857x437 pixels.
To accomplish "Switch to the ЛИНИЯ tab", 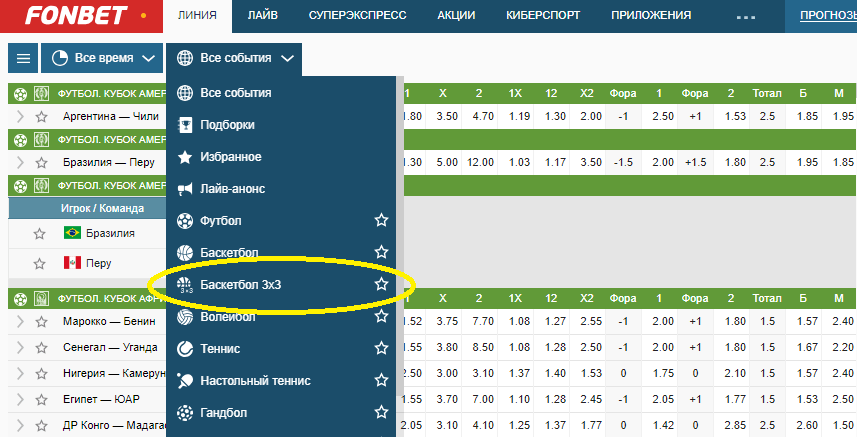I will [197, 16].
